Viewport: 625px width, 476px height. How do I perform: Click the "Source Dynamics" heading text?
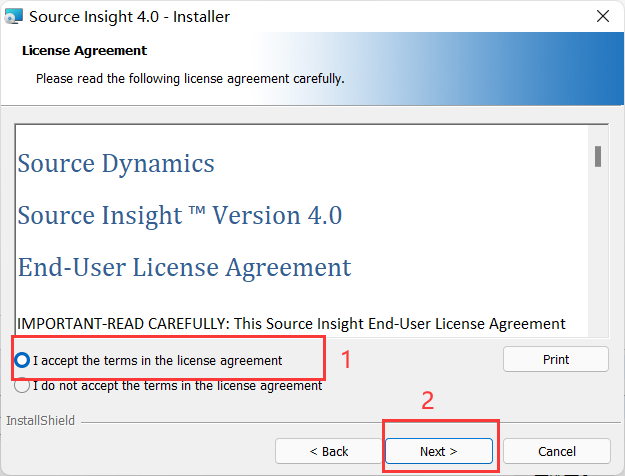point(116,164)
